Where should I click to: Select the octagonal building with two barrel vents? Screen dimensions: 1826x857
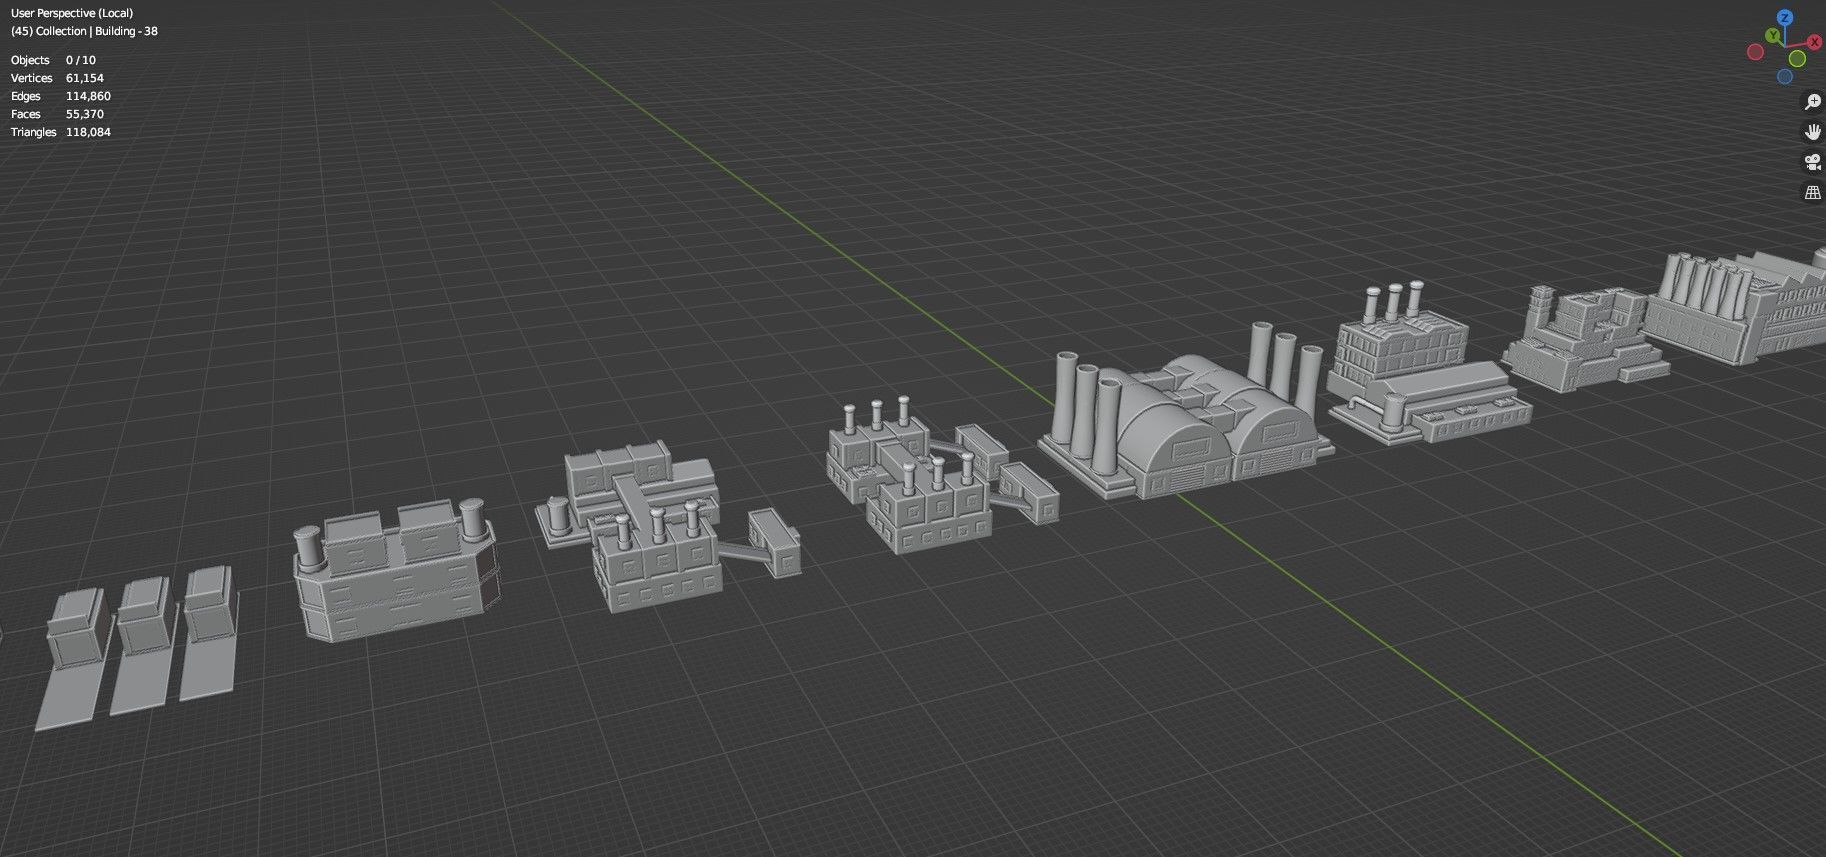click(x=395, y=570)
